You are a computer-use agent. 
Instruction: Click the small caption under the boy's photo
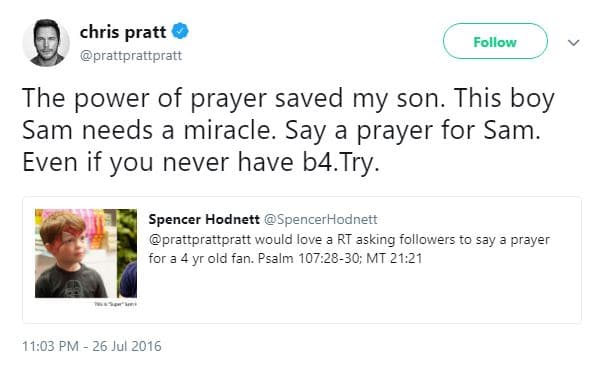pos(115,304)
